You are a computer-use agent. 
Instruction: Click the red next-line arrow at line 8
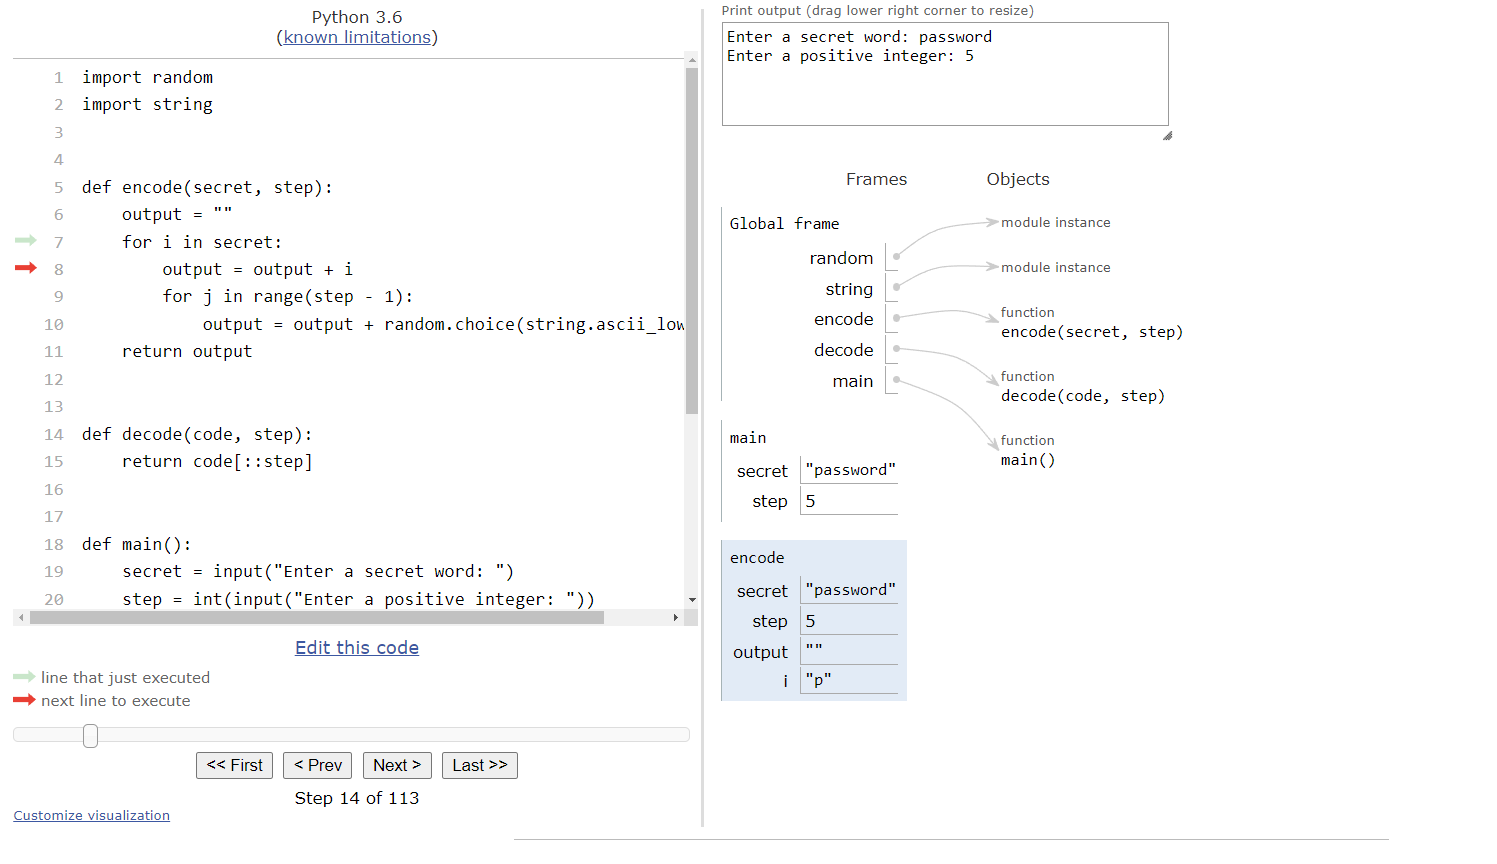[x=26, y=267]
